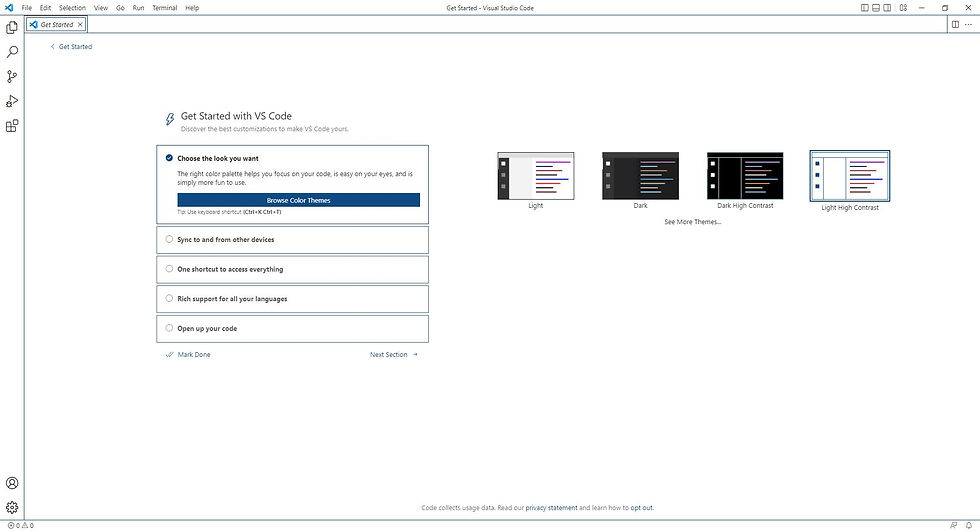Open the Explorer view in activity bar
The image size is (980, 531).
(12, 27)
